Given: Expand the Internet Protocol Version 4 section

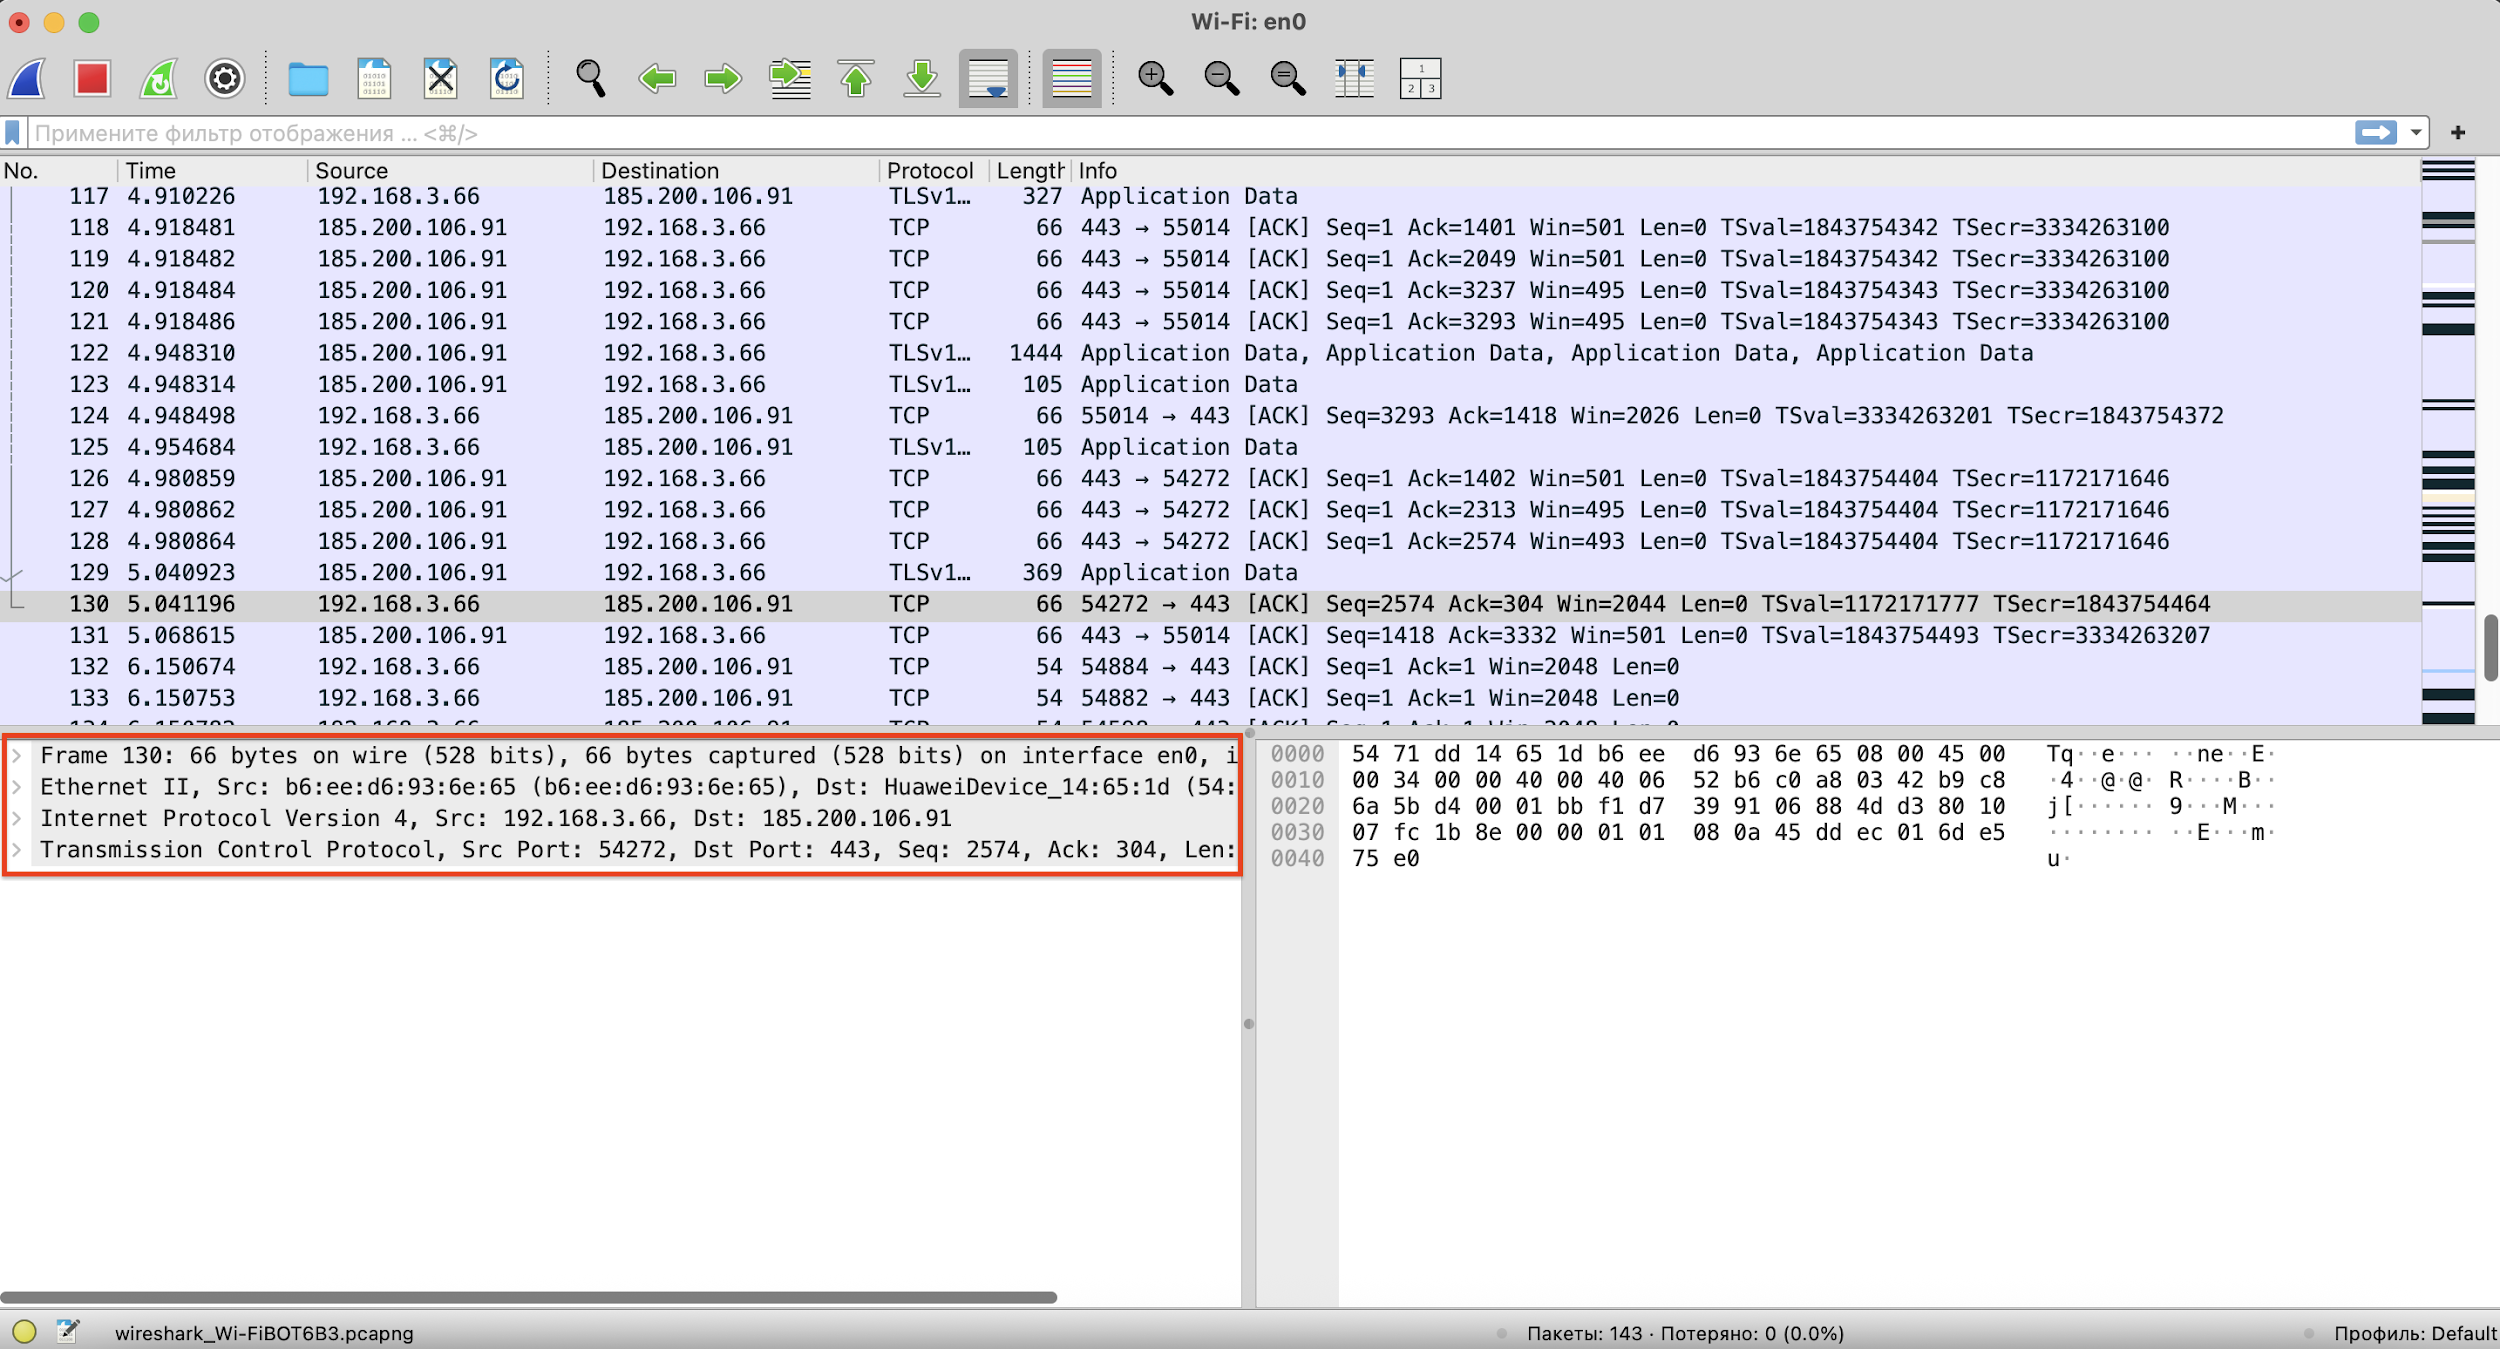Looking at the screenshot, I should coord(18,818).
